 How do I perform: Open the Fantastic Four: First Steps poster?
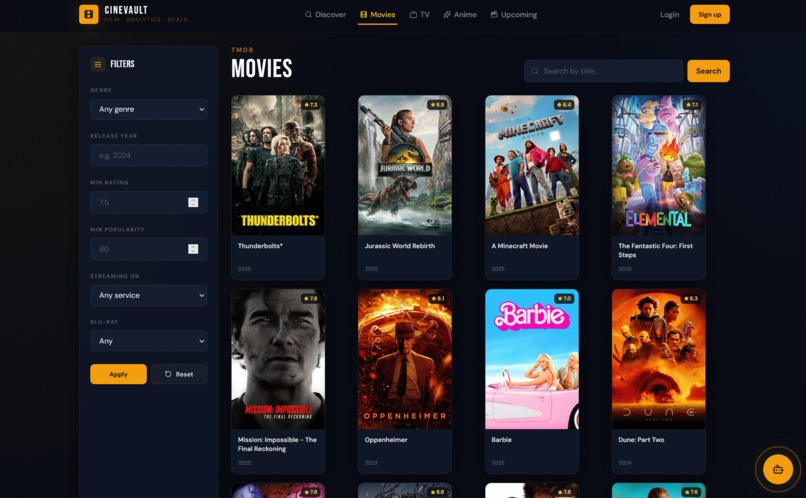pos(658,165)
